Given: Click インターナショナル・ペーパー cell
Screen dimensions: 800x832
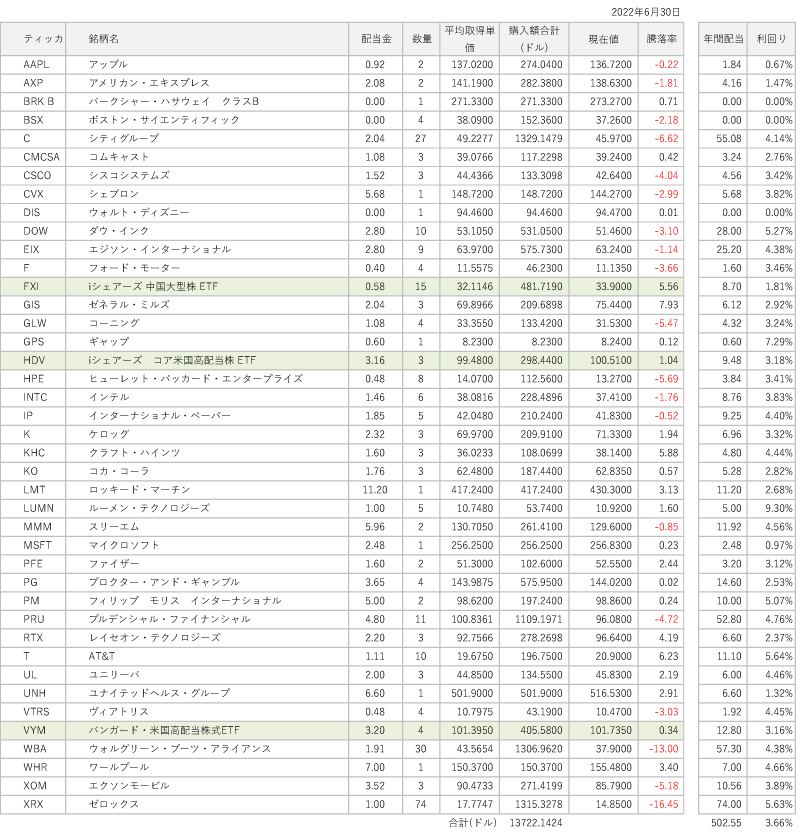Looking at the screenshot, I should tap(207, 416).
